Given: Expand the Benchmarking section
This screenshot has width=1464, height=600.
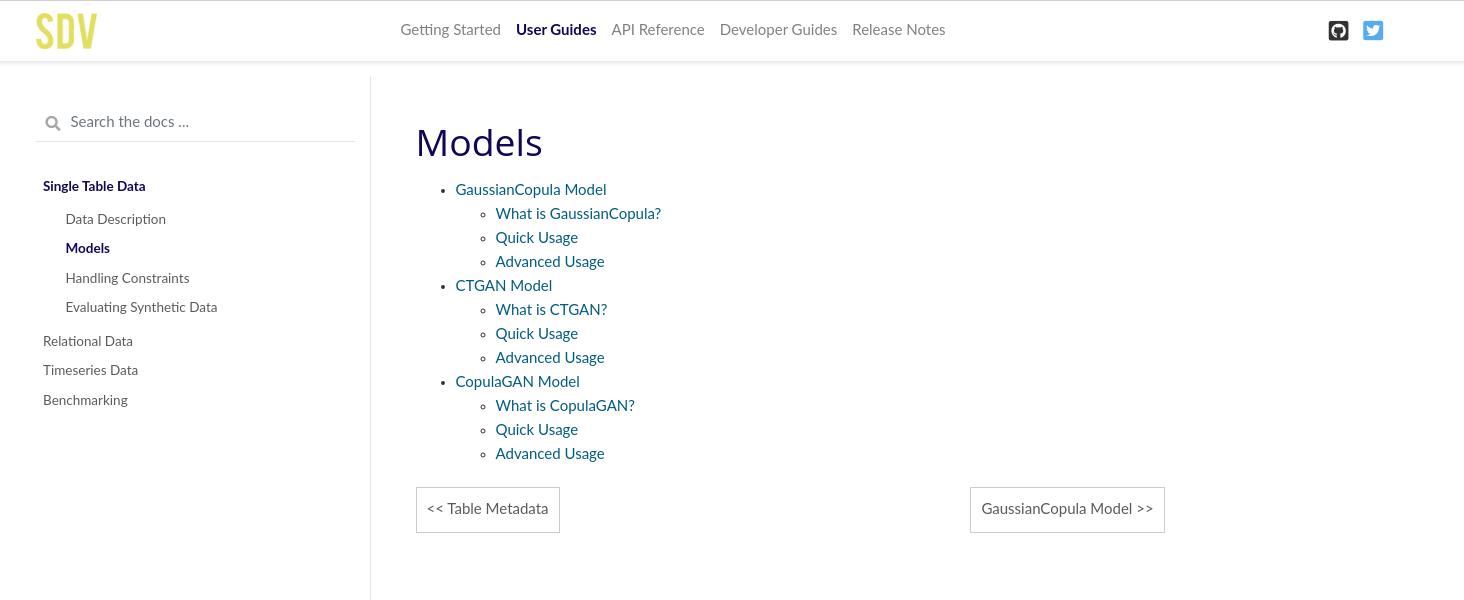Looking at the screenshot, I should pyautogui.click(x=85, y=400).
